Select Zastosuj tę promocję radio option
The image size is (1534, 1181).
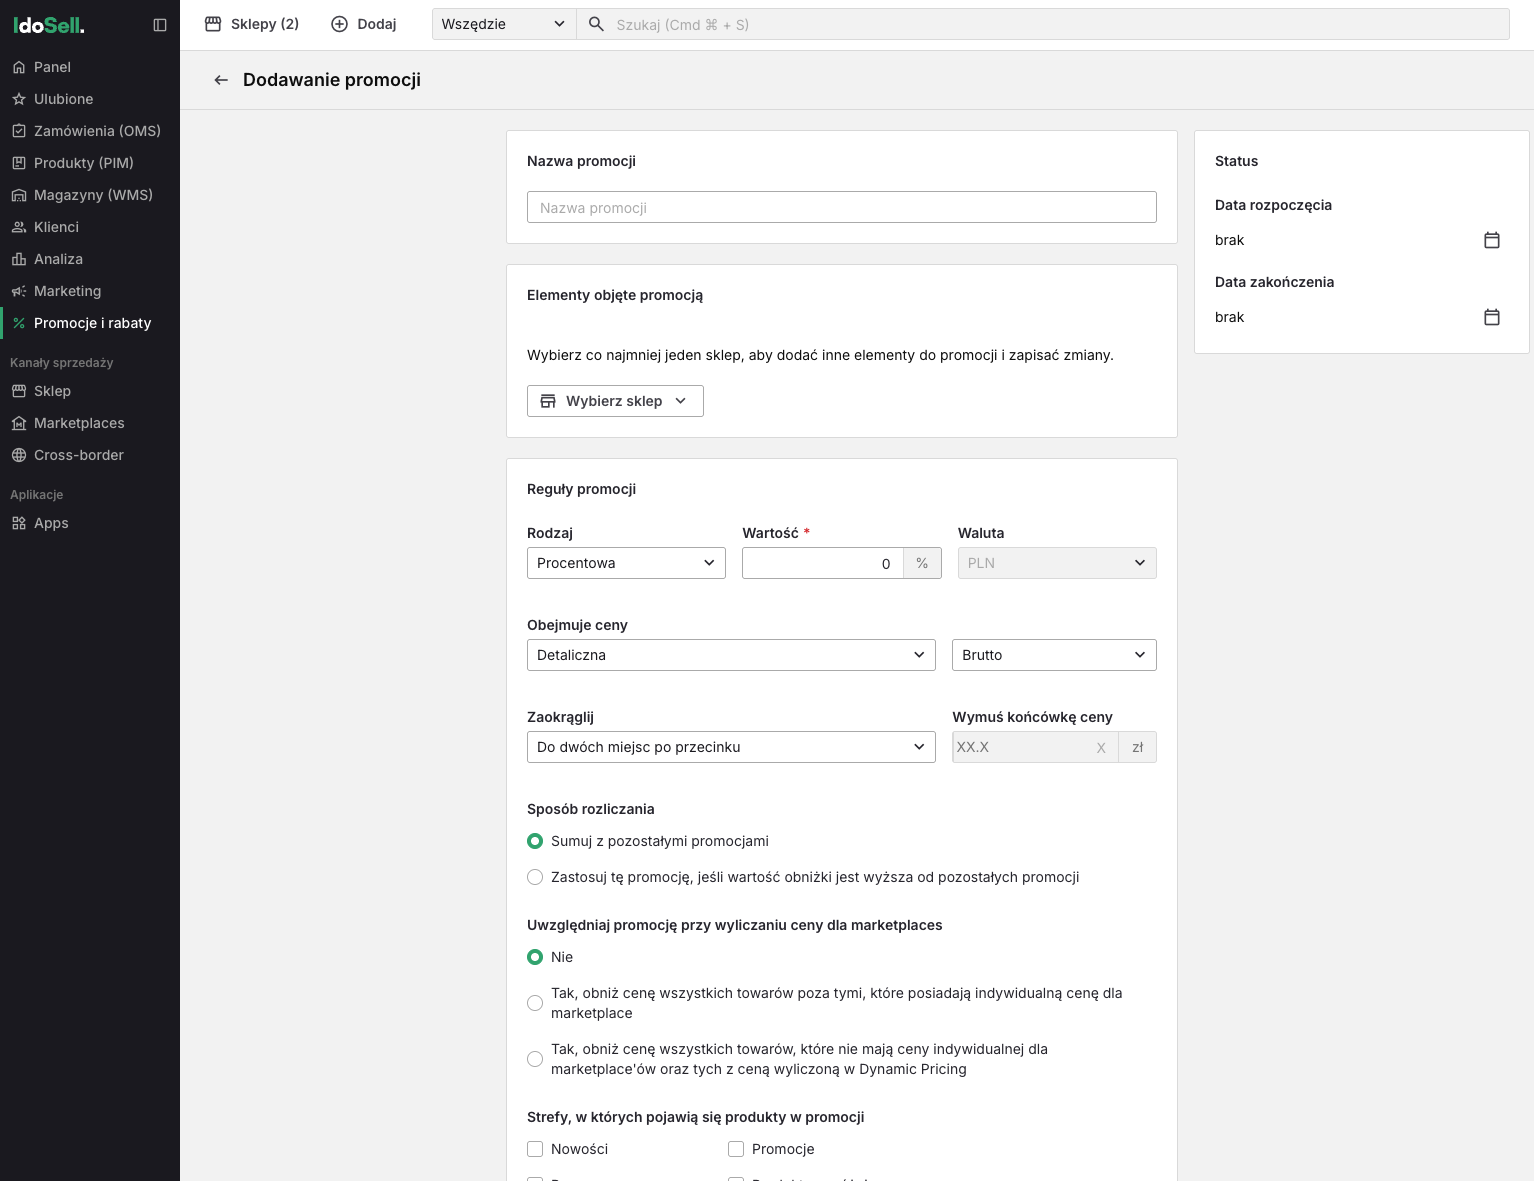[x=535, y=877]
